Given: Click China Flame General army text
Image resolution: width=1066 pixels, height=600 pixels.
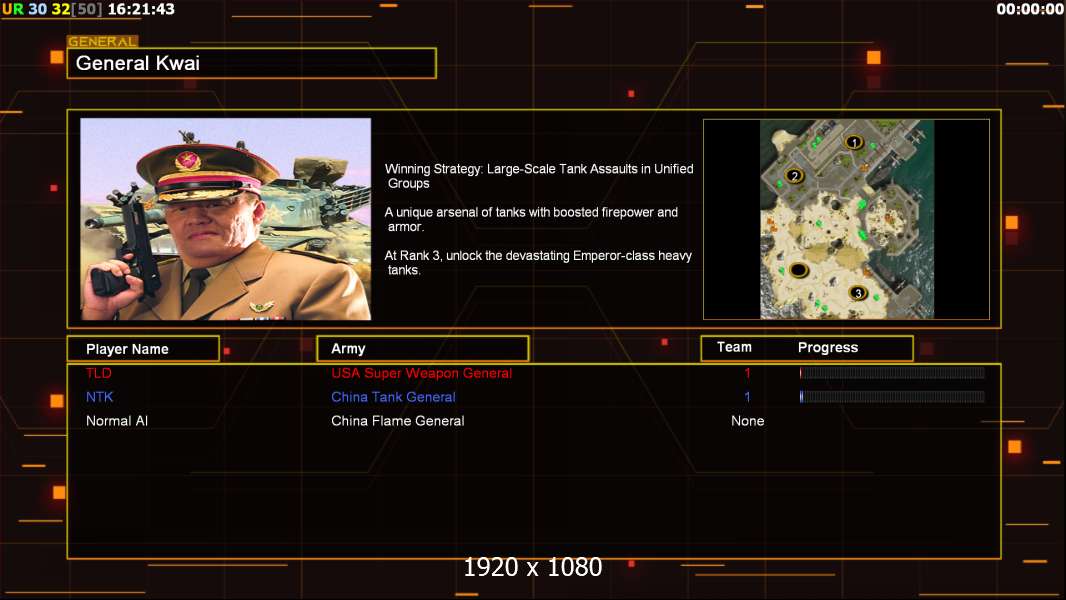Looking at the screenshot, I should pyautogui.click(x=398, y=421).
